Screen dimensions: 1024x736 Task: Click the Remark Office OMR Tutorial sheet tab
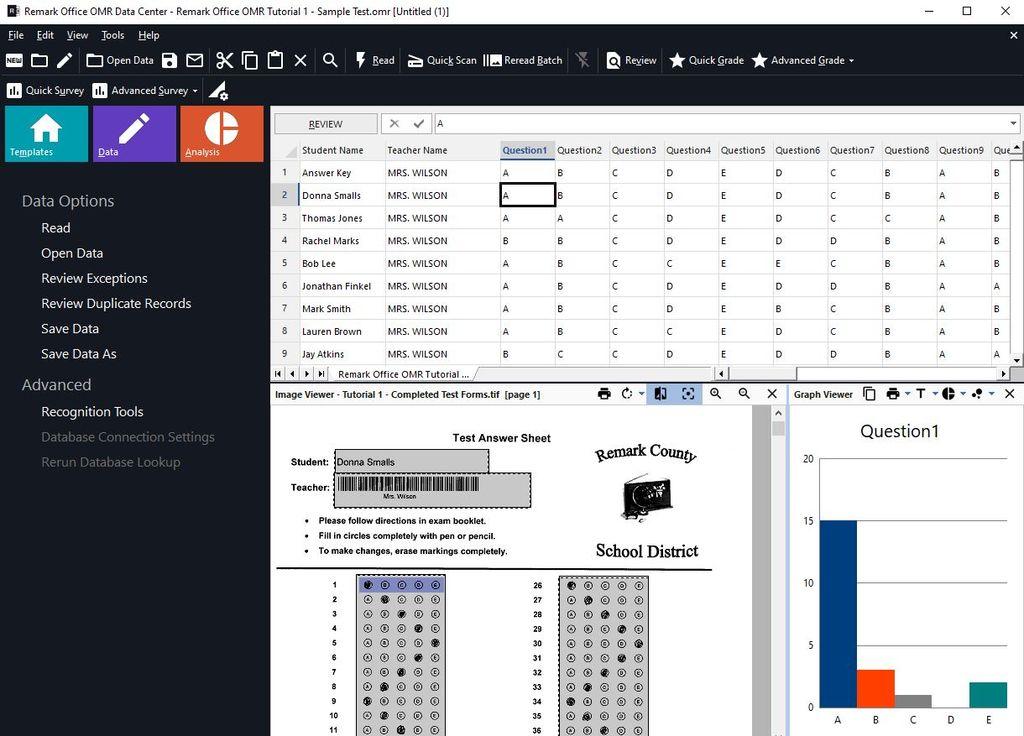coord(403,374)
